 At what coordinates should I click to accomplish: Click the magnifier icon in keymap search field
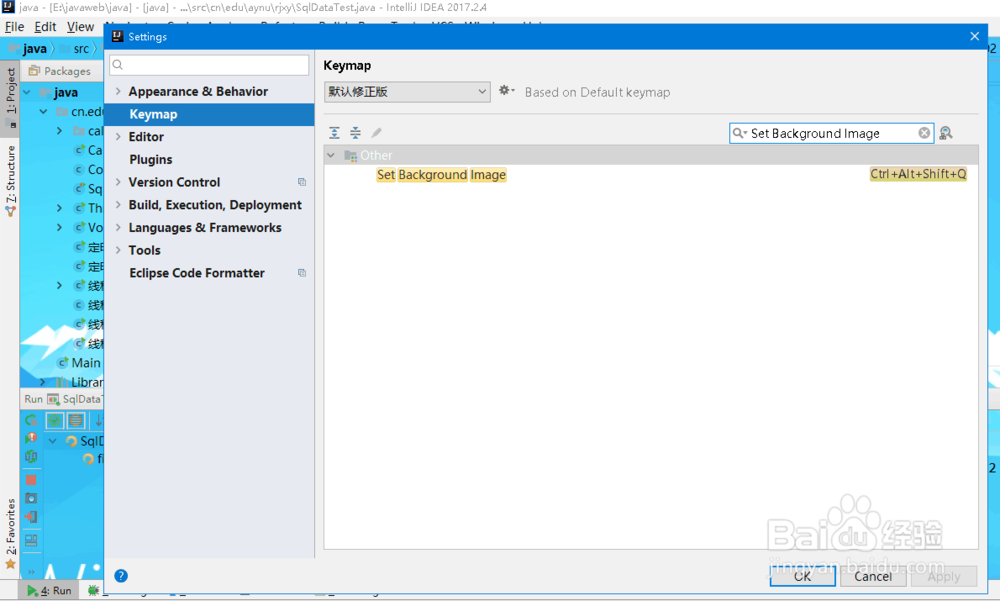(x=739, y=133)
